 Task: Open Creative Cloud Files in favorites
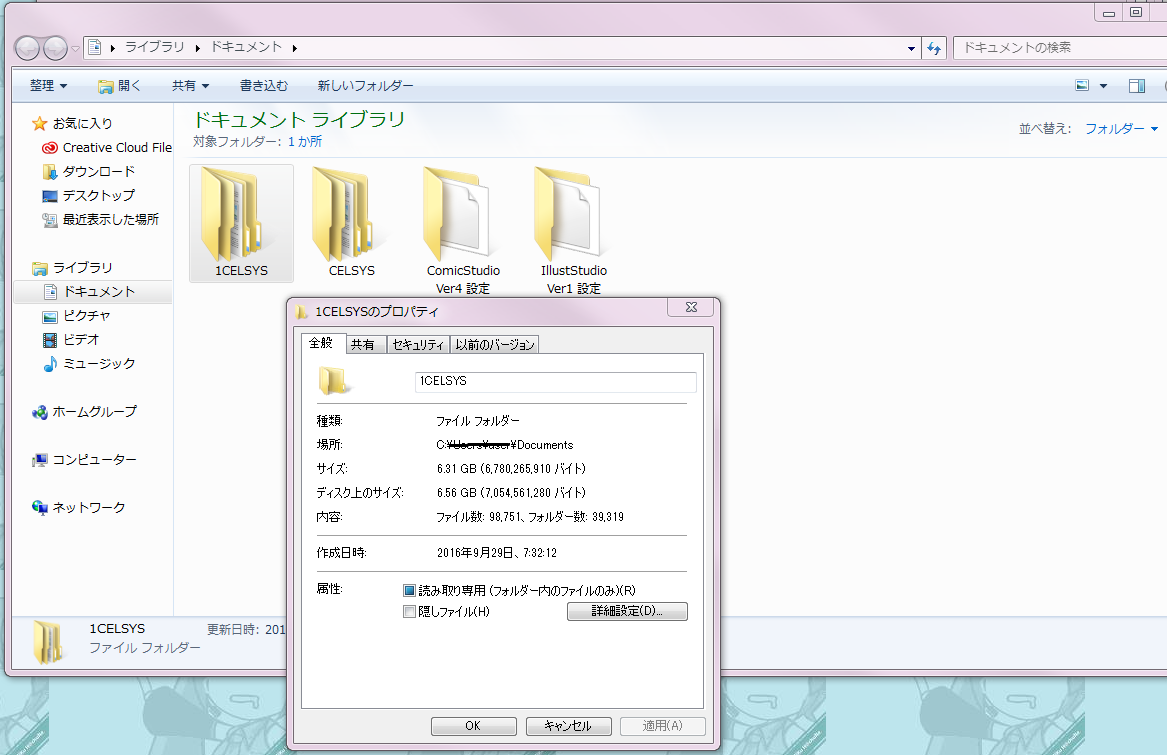coord(106,147)
